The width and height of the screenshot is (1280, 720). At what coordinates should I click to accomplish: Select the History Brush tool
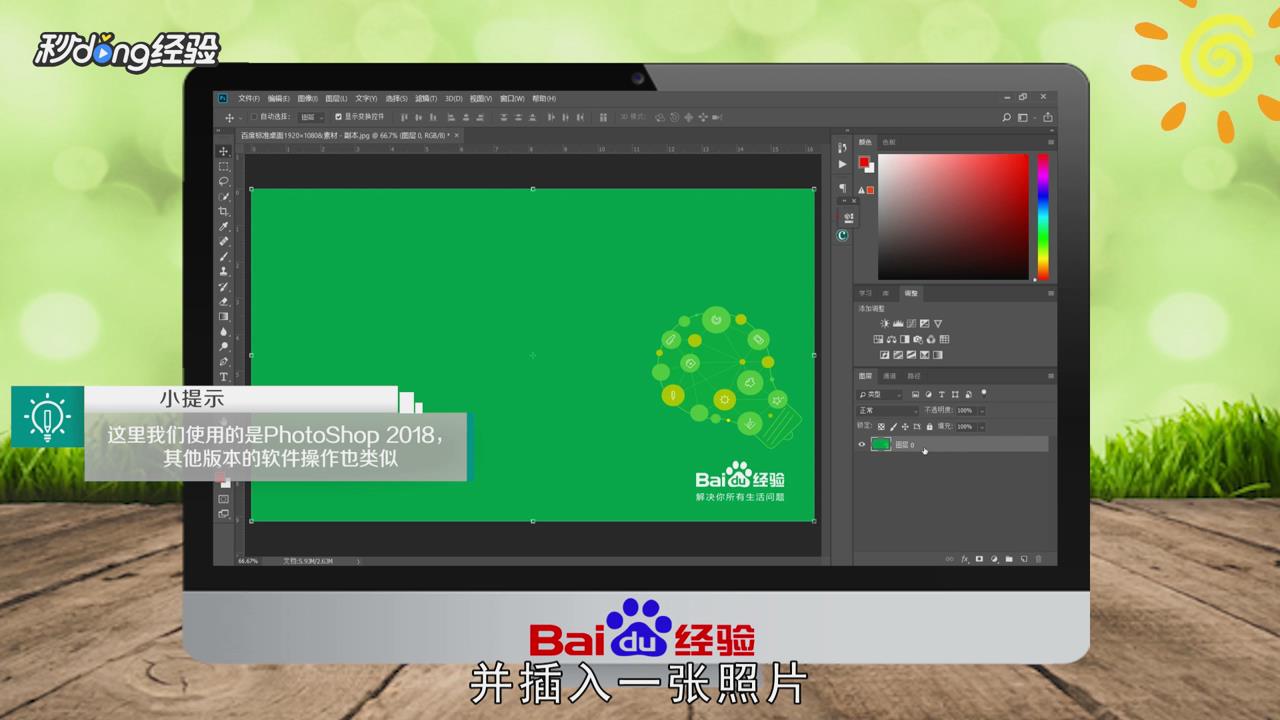(224, 286)
